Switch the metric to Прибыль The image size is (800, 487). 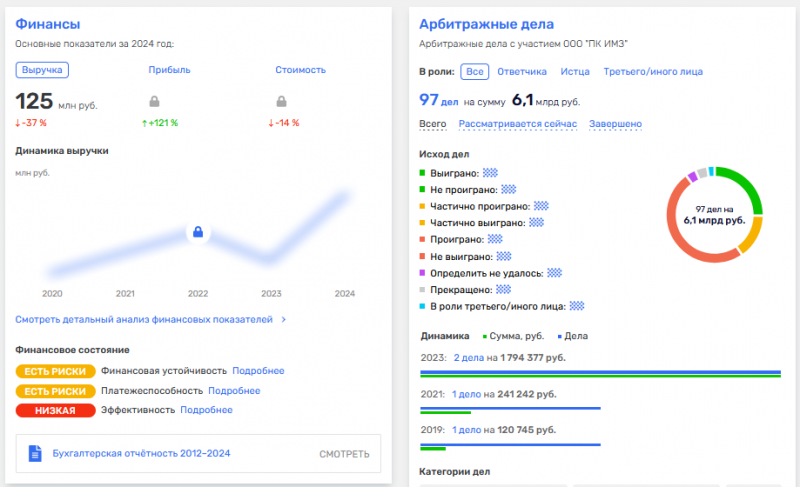click(169, 70)
